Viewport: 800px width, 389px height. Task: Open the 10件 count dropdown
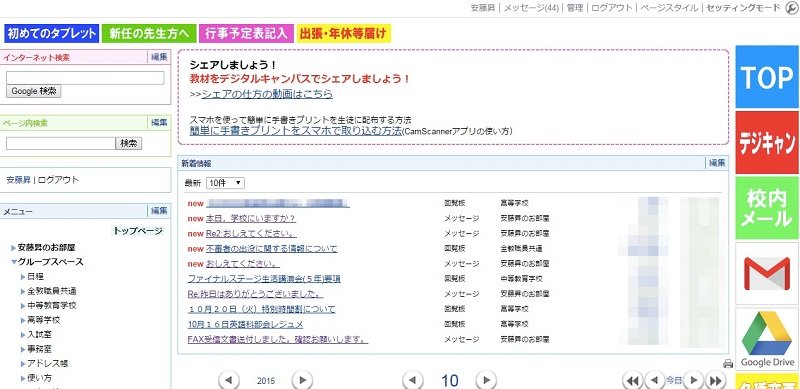[226, 183]
